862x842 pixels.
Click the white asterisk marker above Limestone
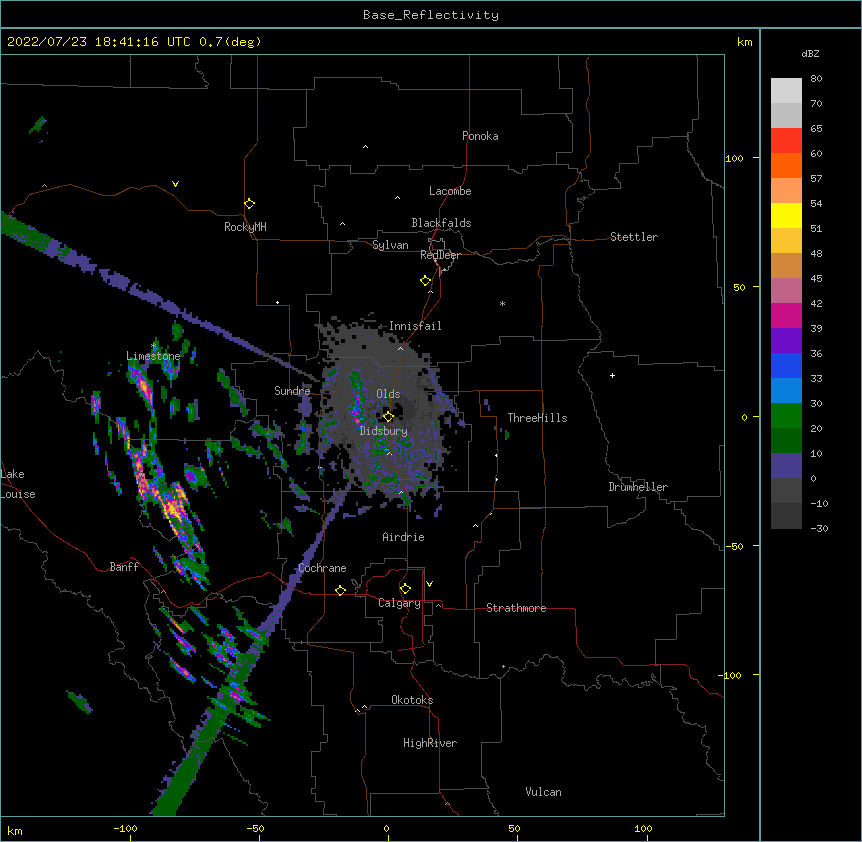coord(154,346)
